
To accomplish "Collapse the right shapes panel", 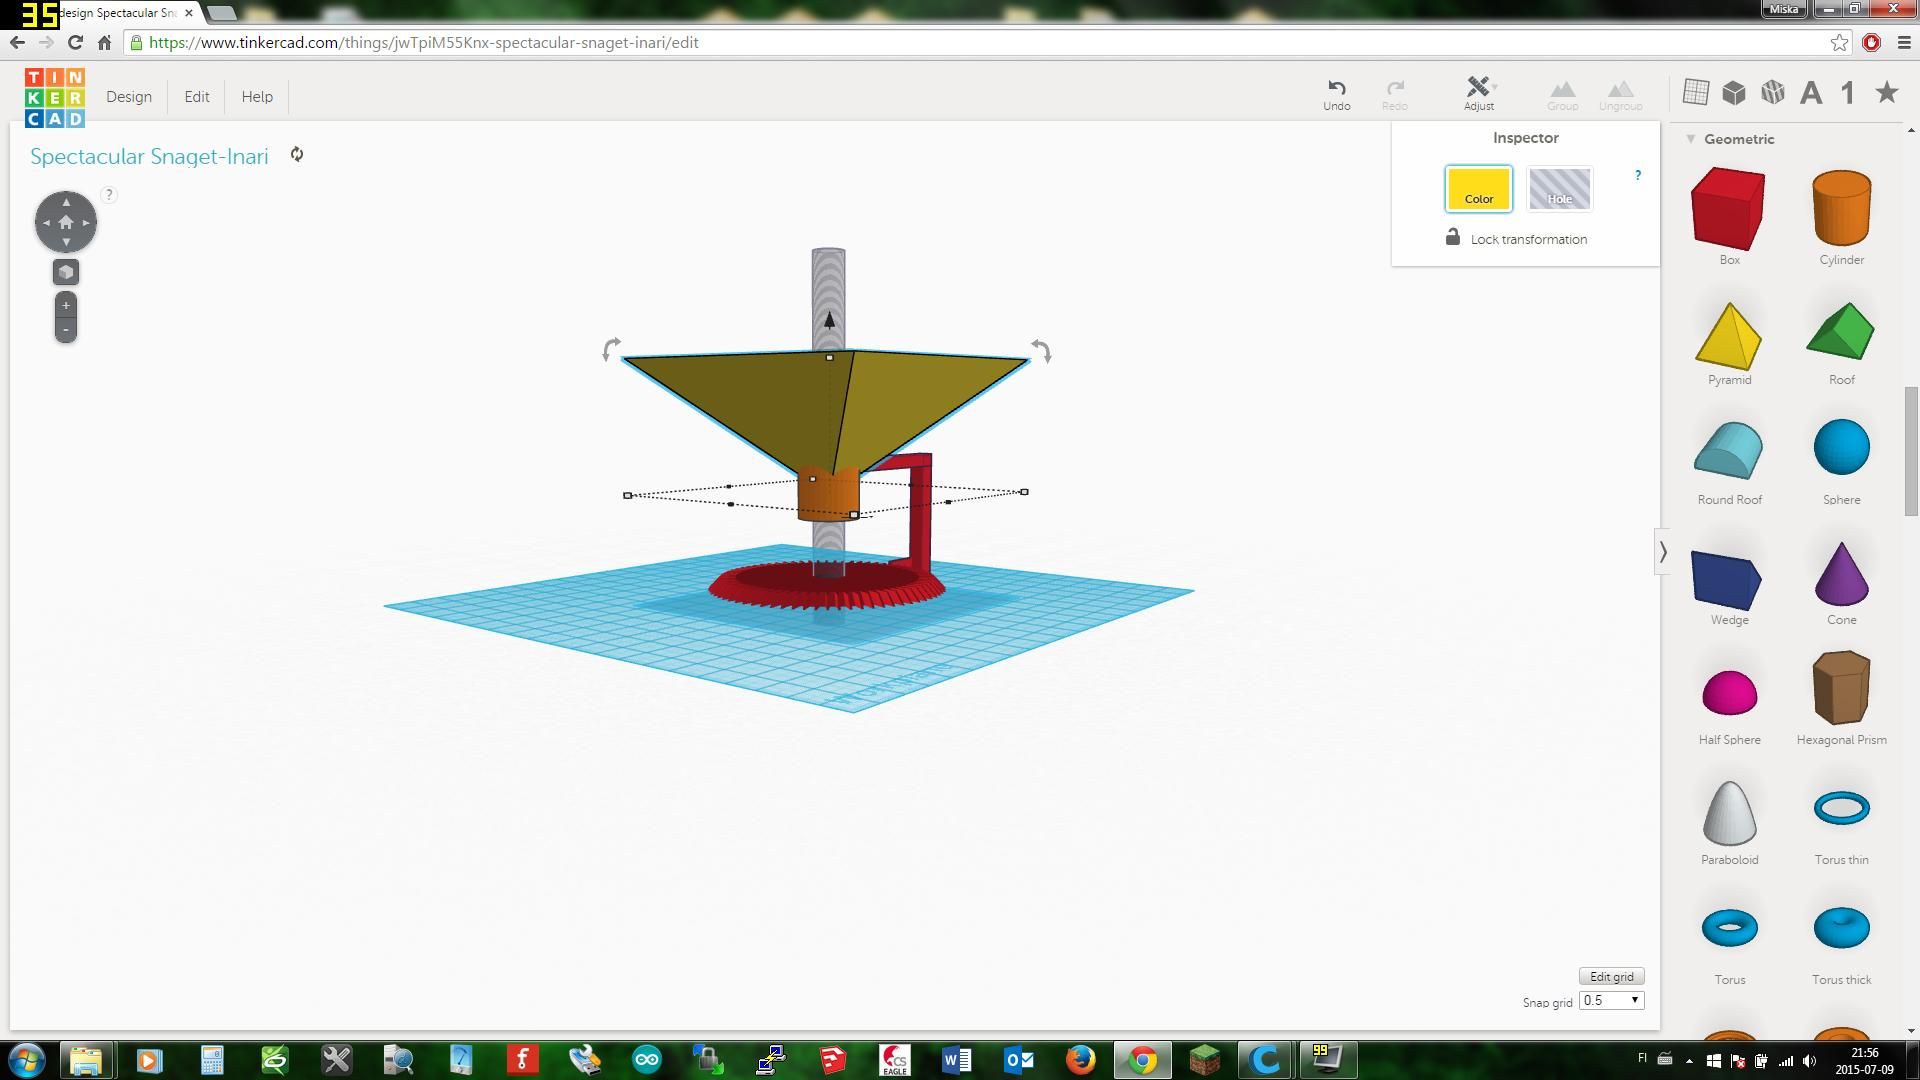I will (x=1663, y=551).
